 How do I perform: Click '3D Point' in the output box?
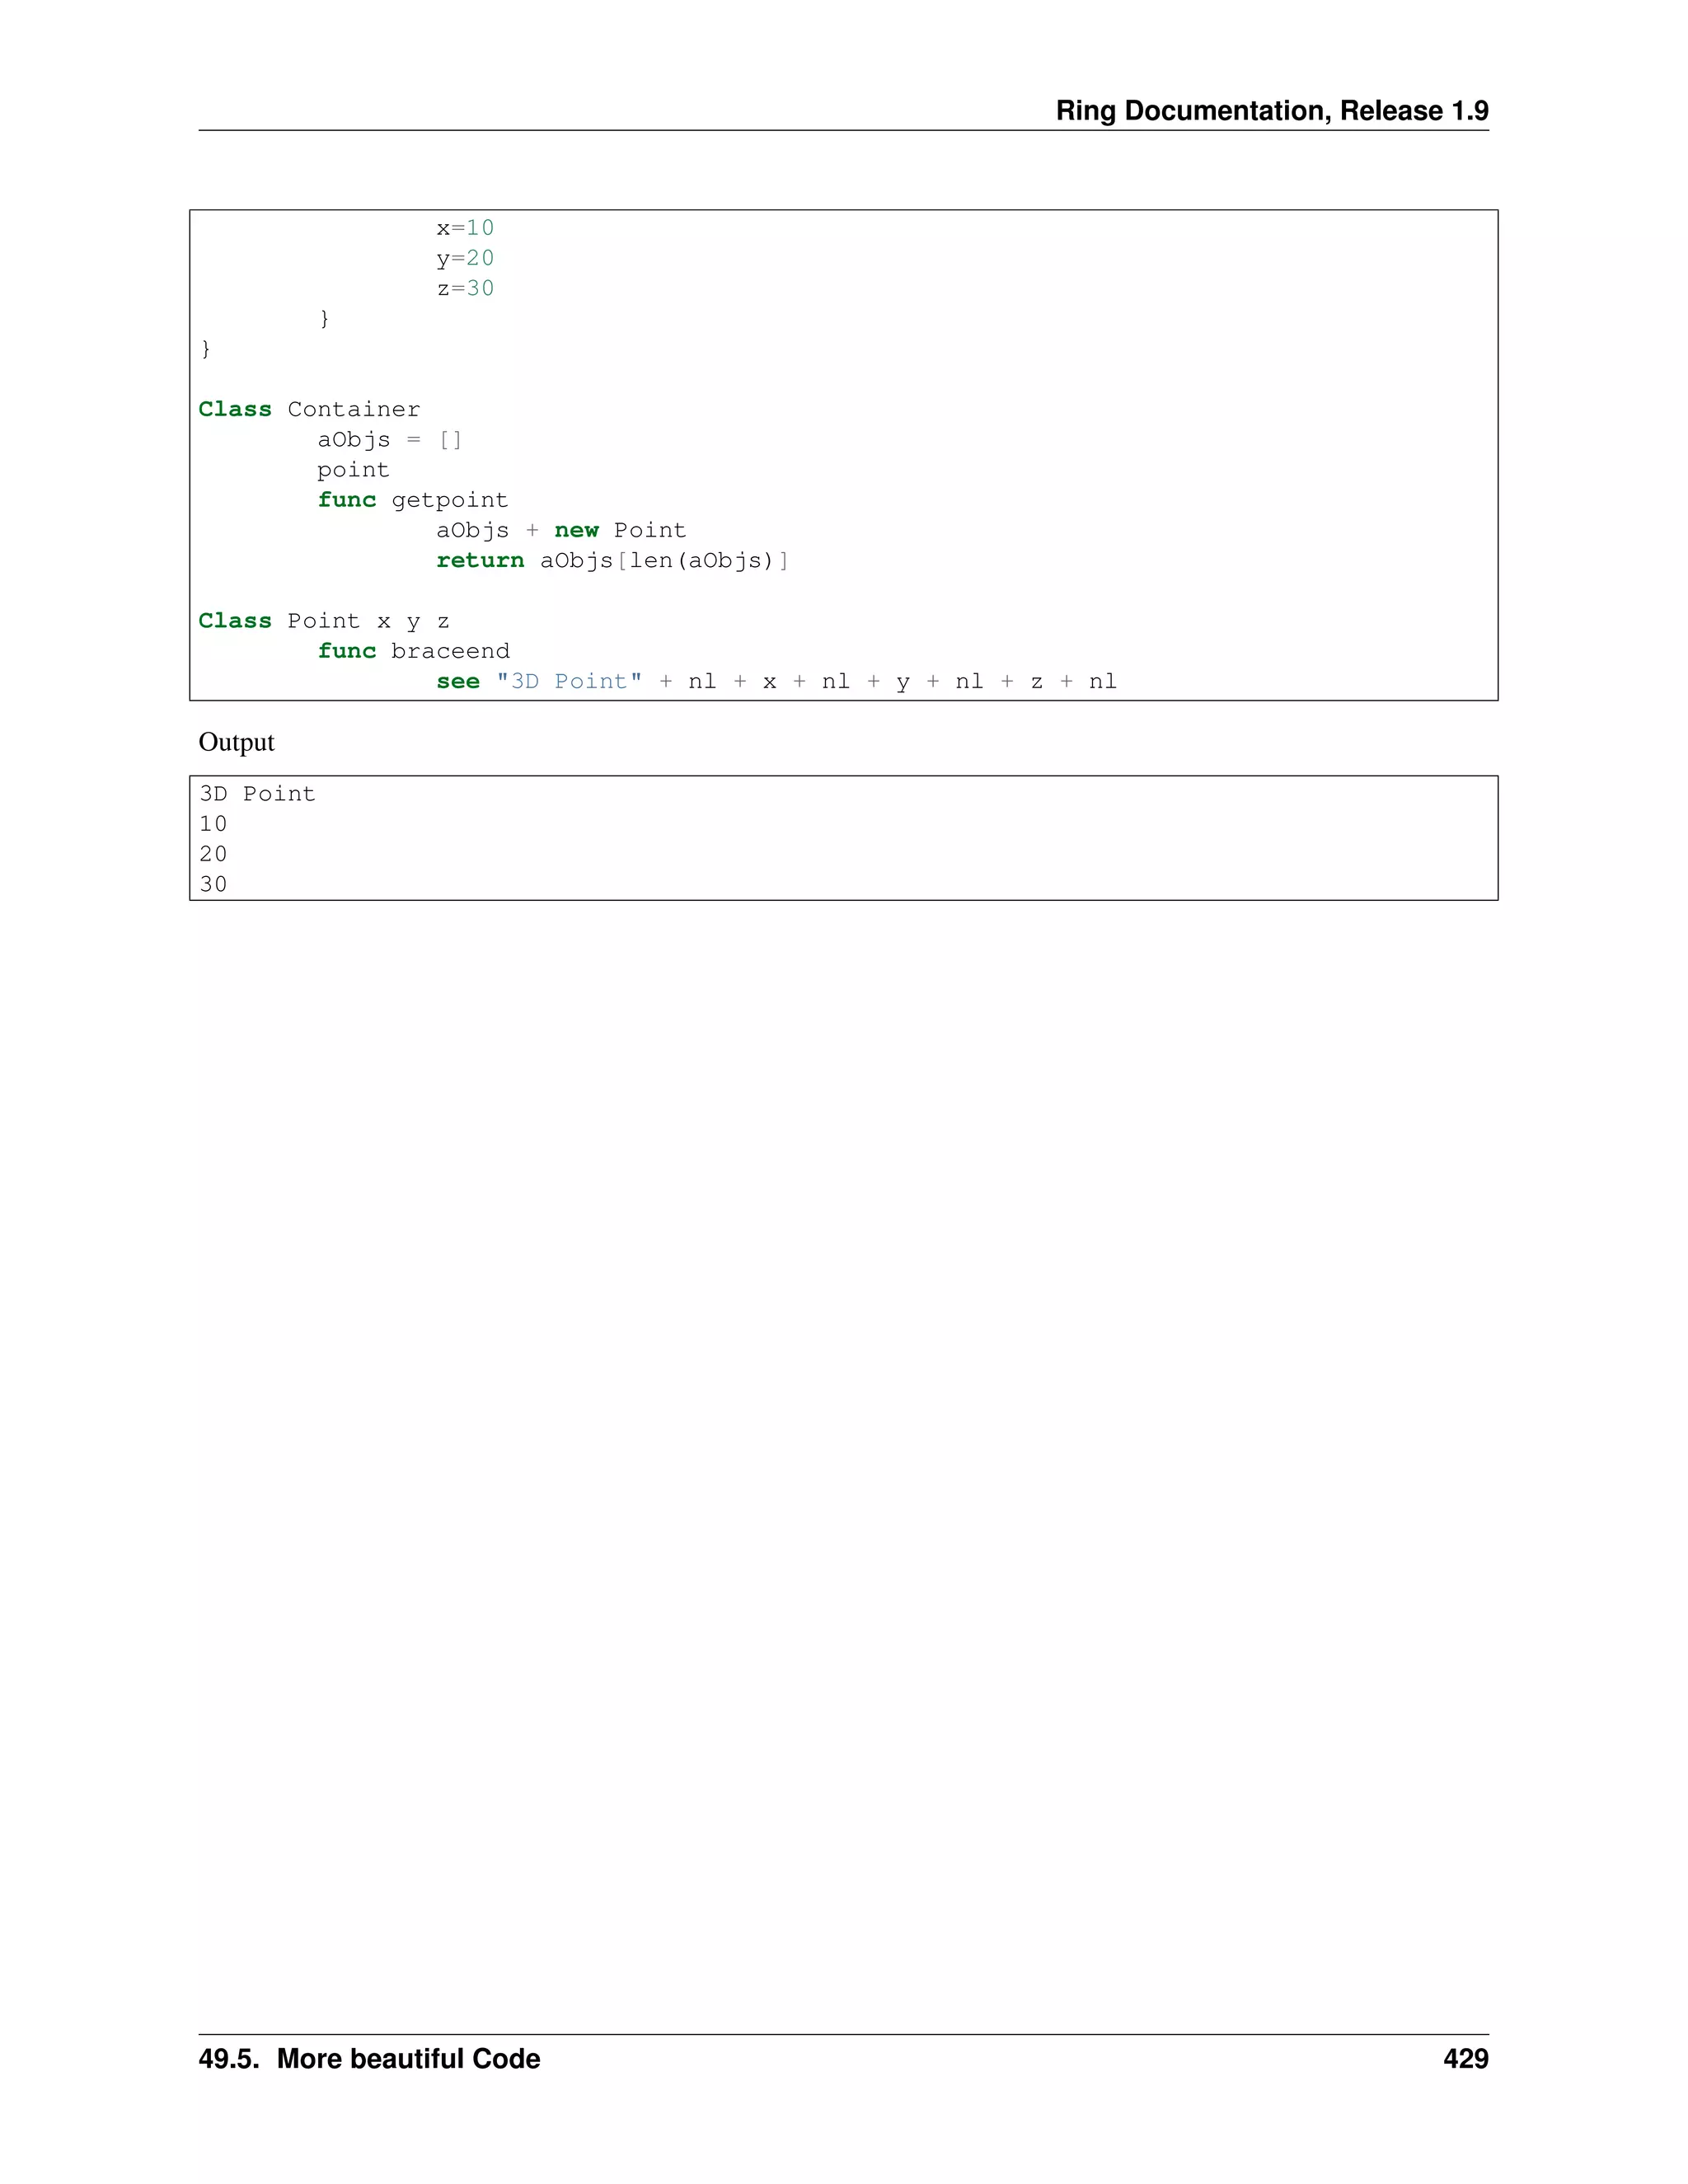[257, 794]
